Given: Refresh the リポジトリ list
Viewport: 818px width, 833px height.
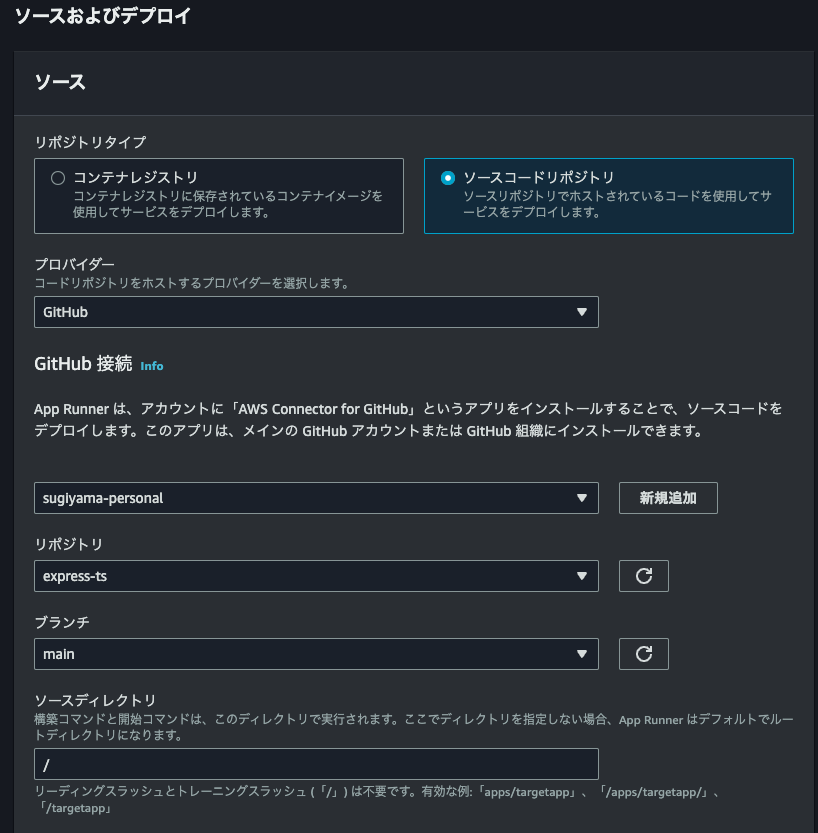Looking at the screenshot, I should pyautogui.click(x=644, y=576).
